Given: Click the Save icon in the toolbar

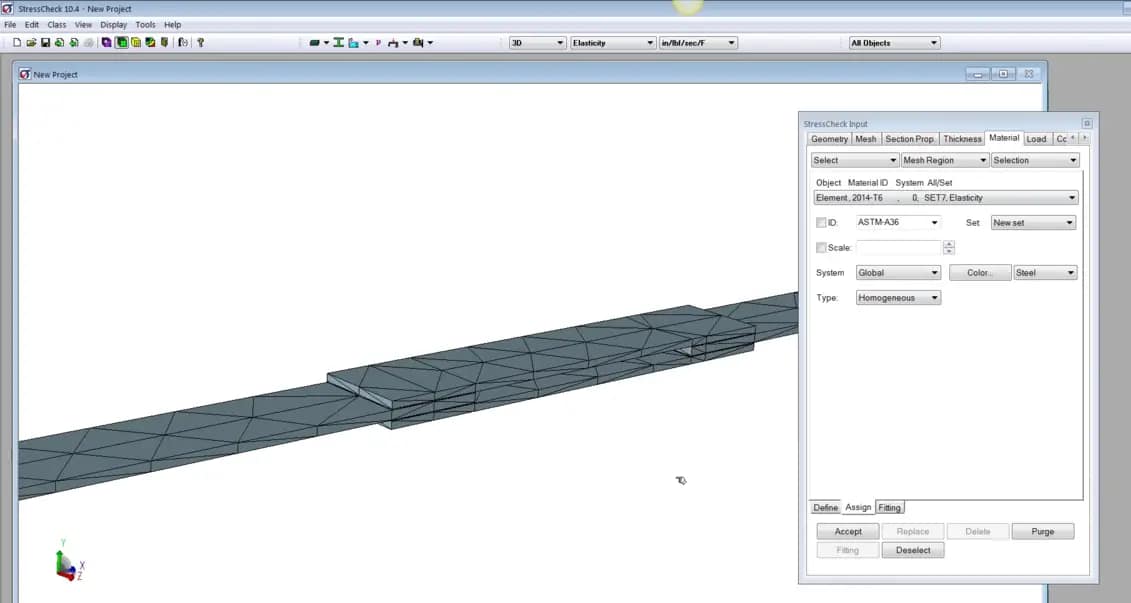Looking at the screenshot, I should point(46,42).
